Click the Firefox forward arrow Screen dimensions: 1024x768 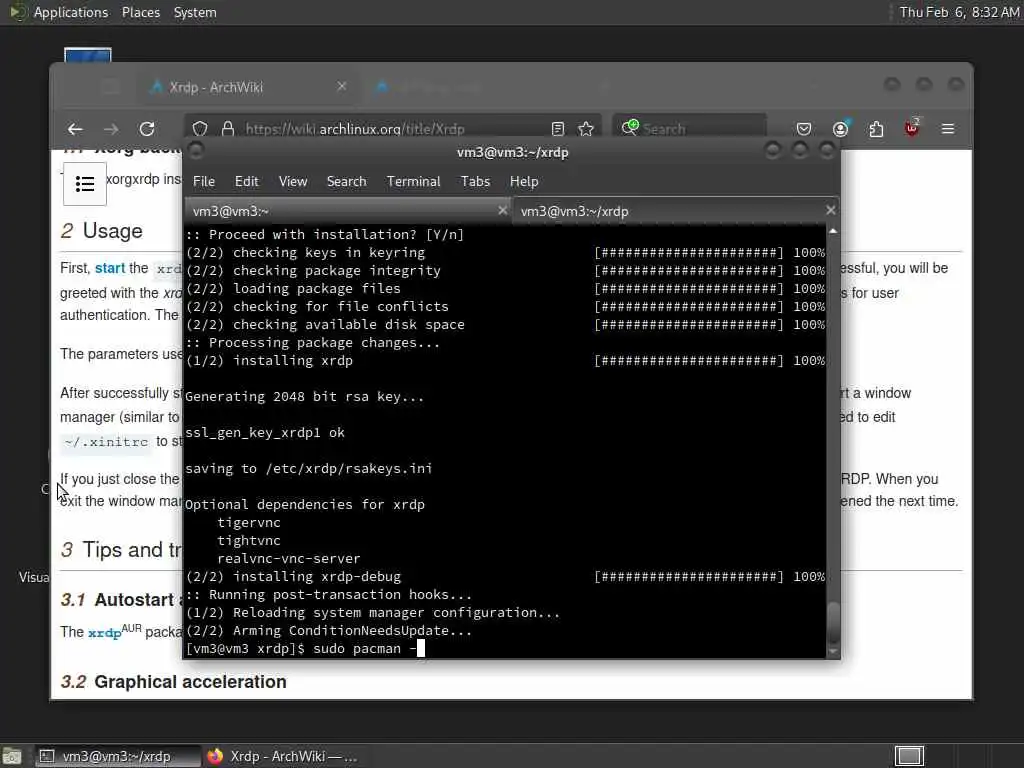pos(111,129)
